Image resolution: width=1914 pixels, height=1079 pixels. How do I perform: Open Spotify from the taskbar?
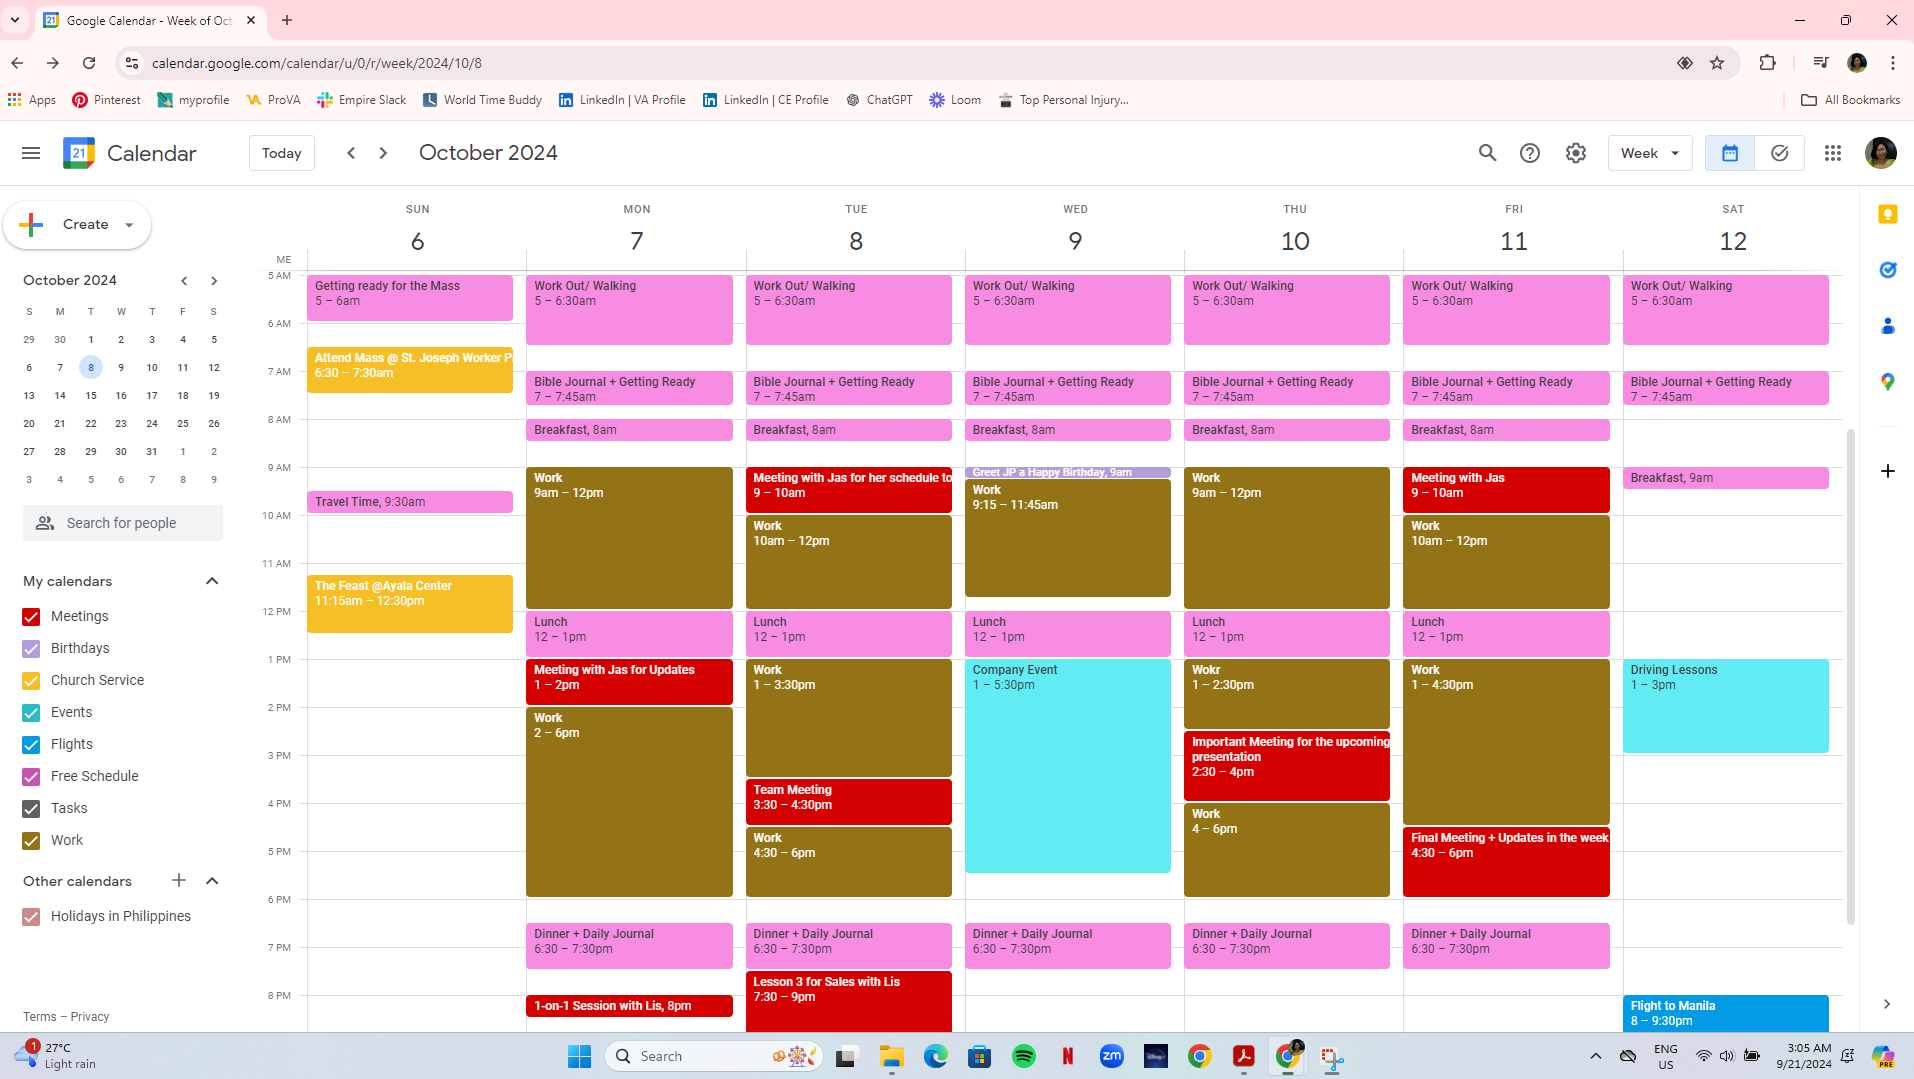tap(1024, 1056)
